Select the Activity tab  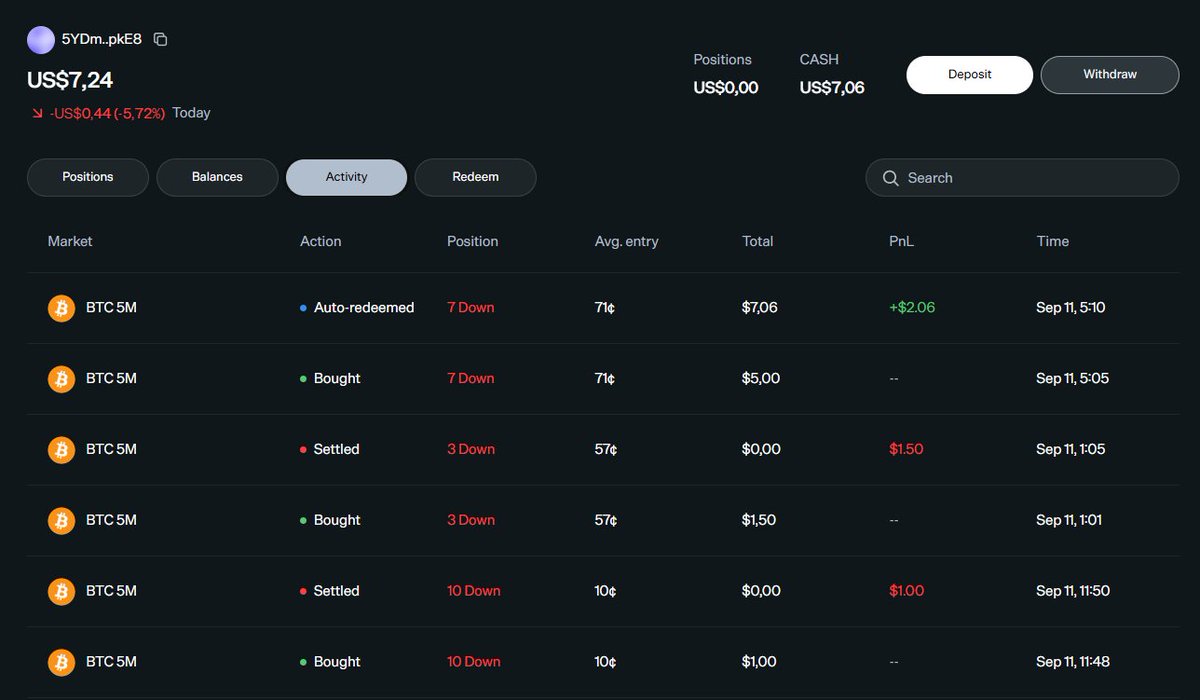tap(346, 177)
